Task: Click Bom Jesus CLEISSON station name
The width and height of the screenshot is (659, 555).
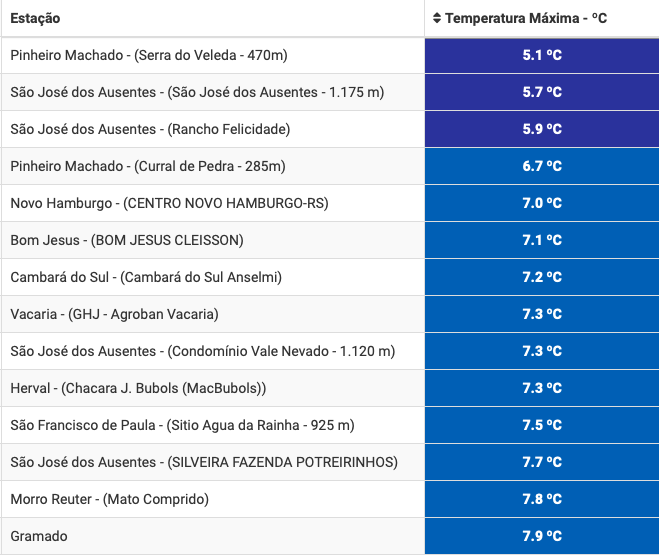Action: coord(127,240)
